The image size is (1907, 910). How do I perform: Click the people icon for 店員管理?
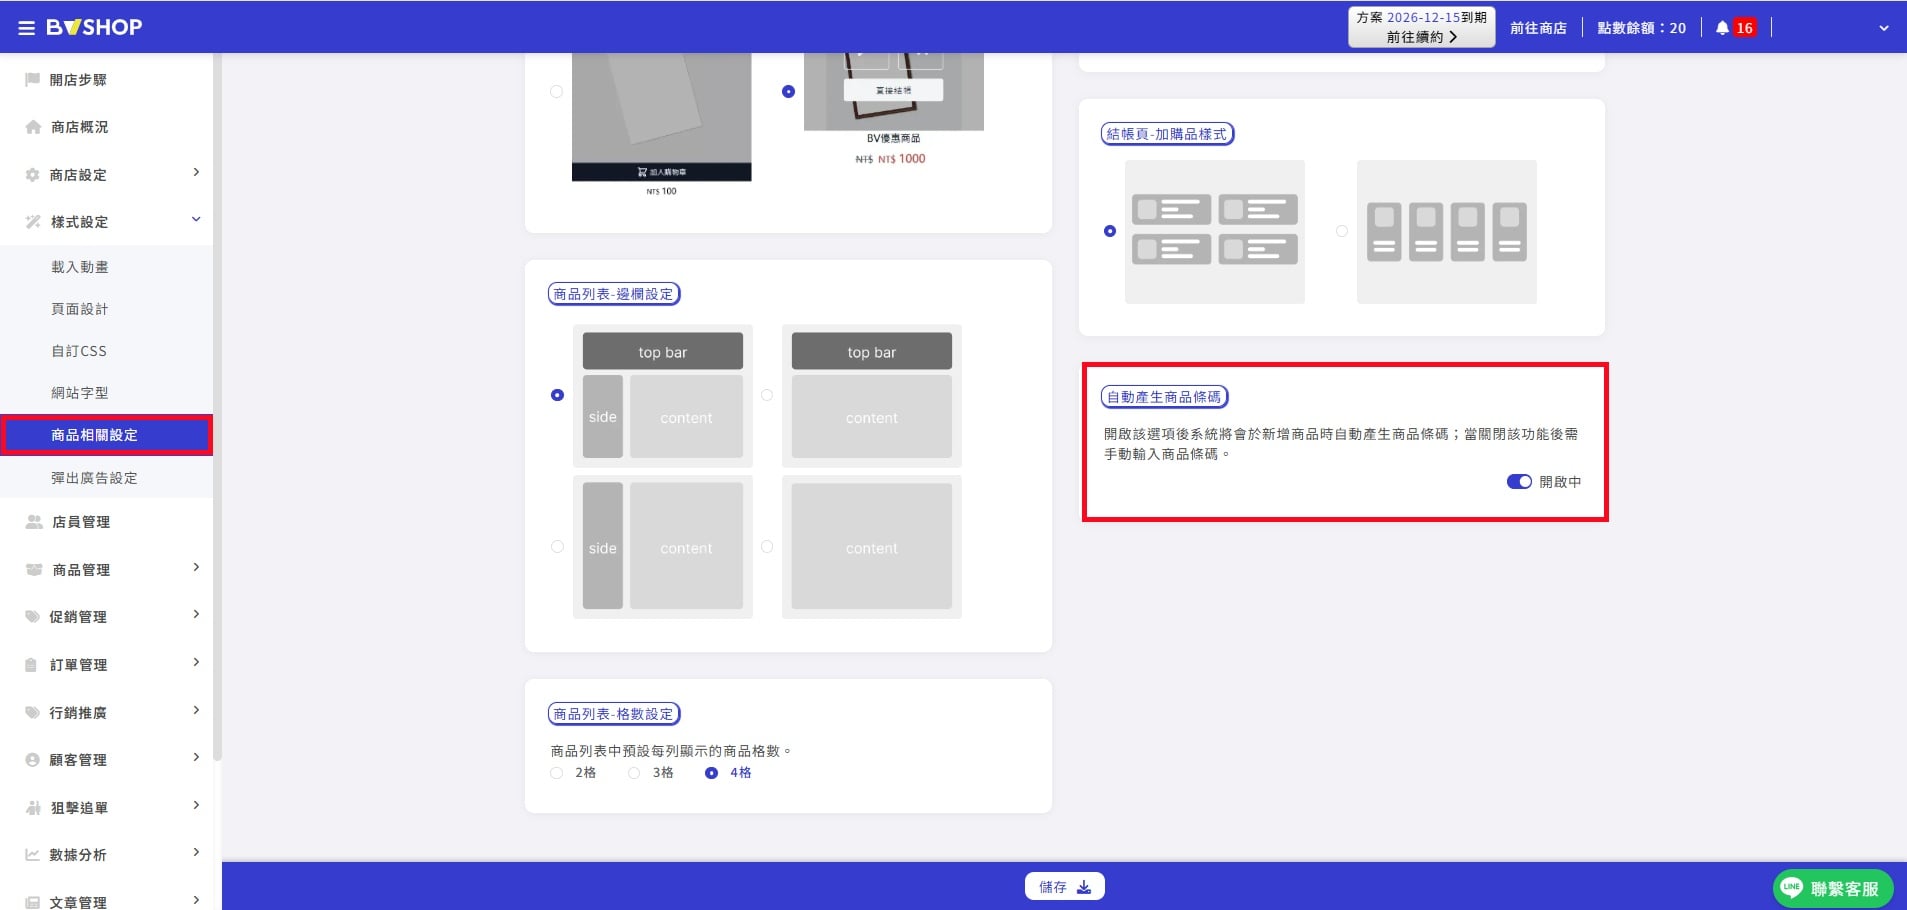[34, 522]
